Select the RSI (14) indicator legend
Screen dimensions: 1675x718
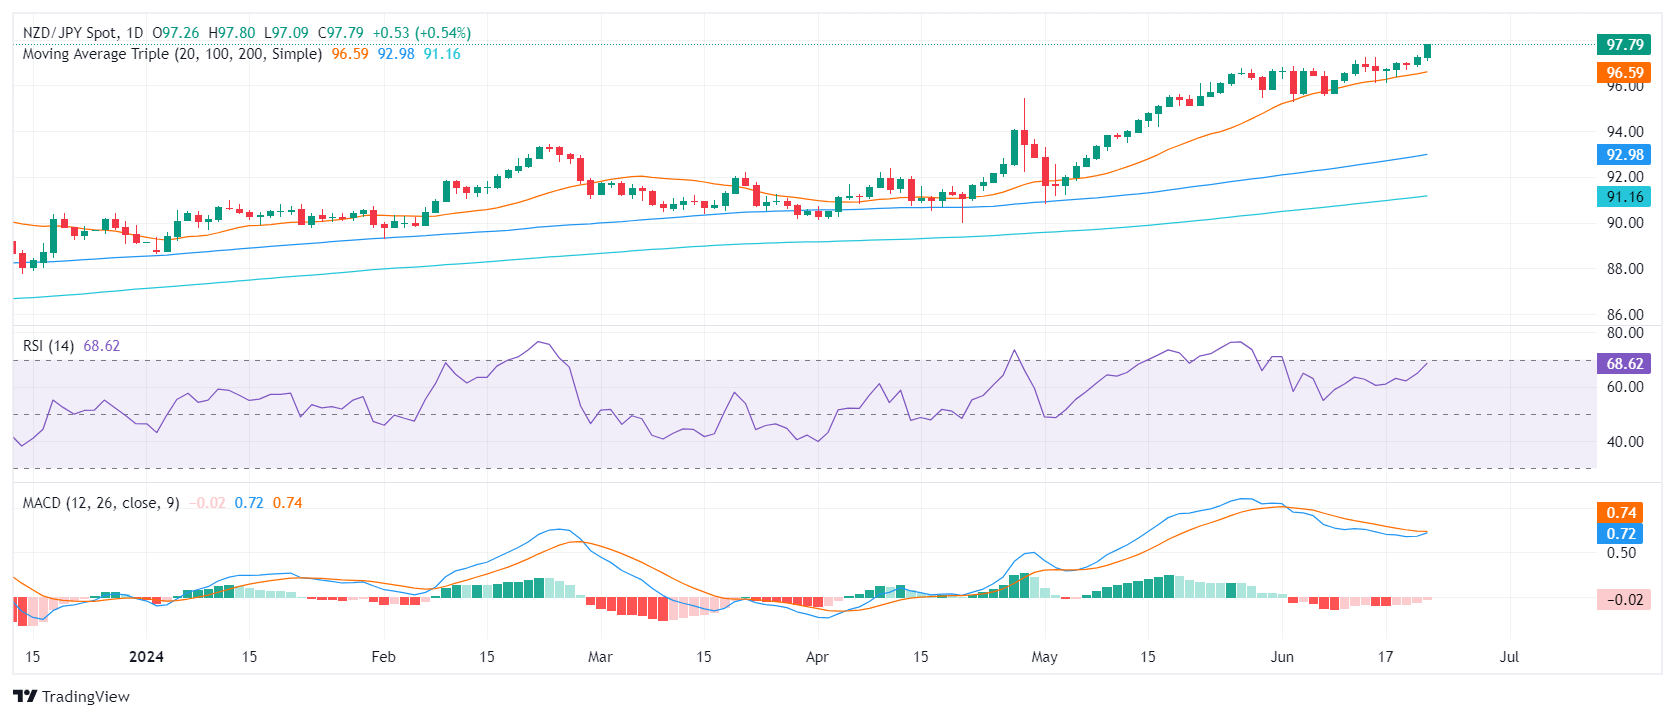(49, 346)
